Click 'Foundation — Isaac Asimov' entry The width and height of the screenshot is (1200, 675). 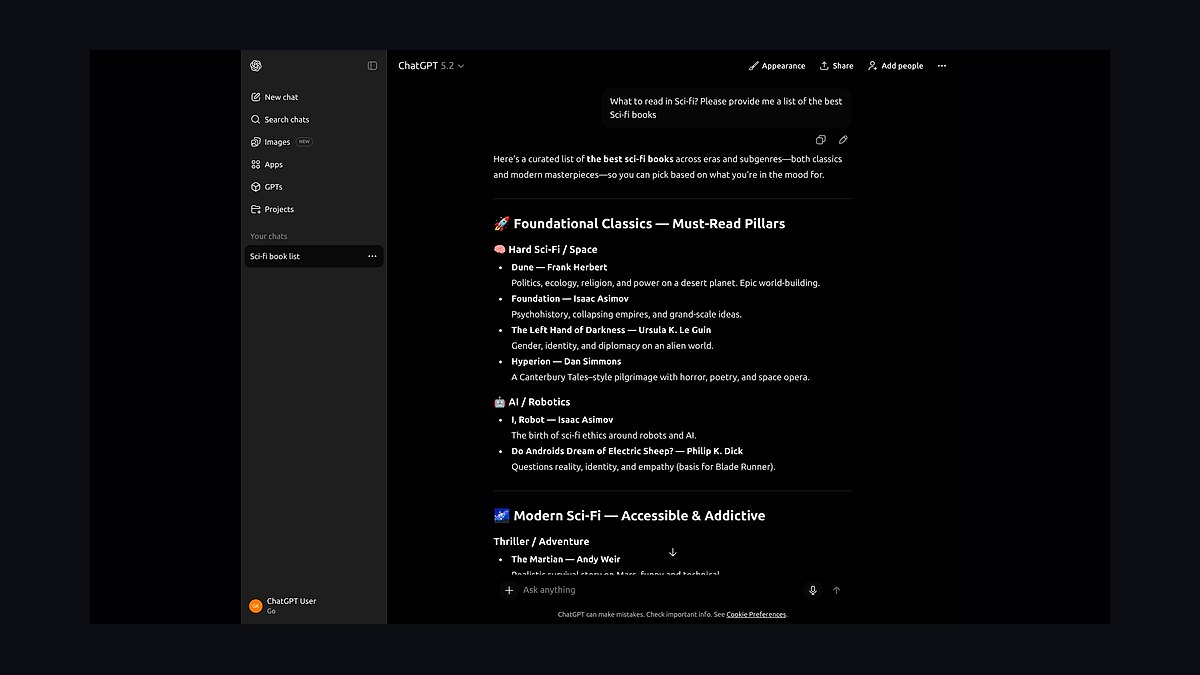click(x=570, y=298)
